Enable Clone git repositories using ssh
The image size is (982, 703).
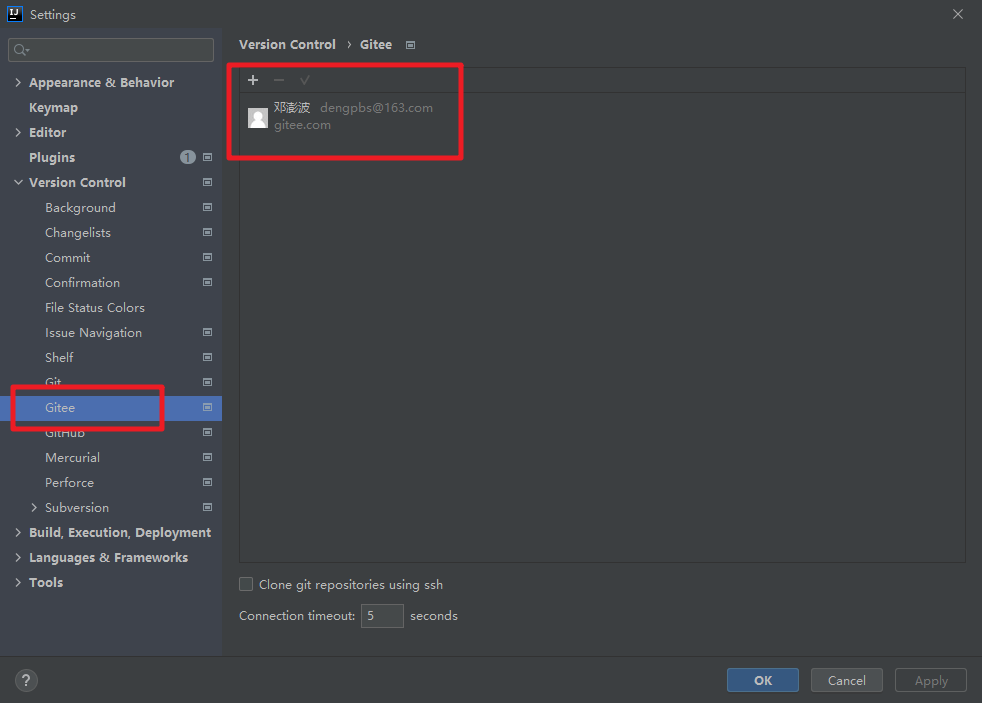pos(246,584)
